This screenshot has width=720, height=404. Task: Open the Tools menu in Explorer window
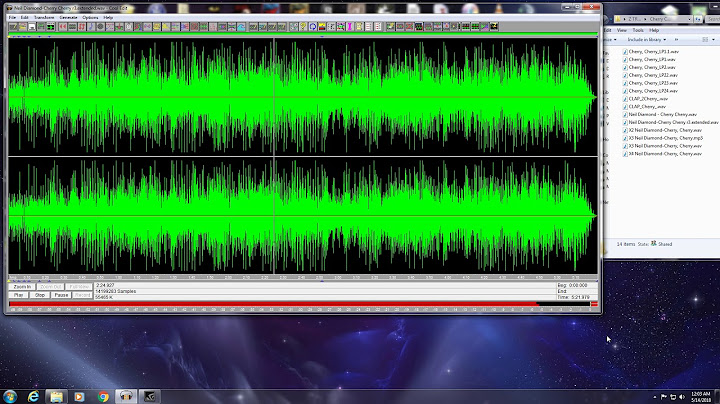(638, 30)
